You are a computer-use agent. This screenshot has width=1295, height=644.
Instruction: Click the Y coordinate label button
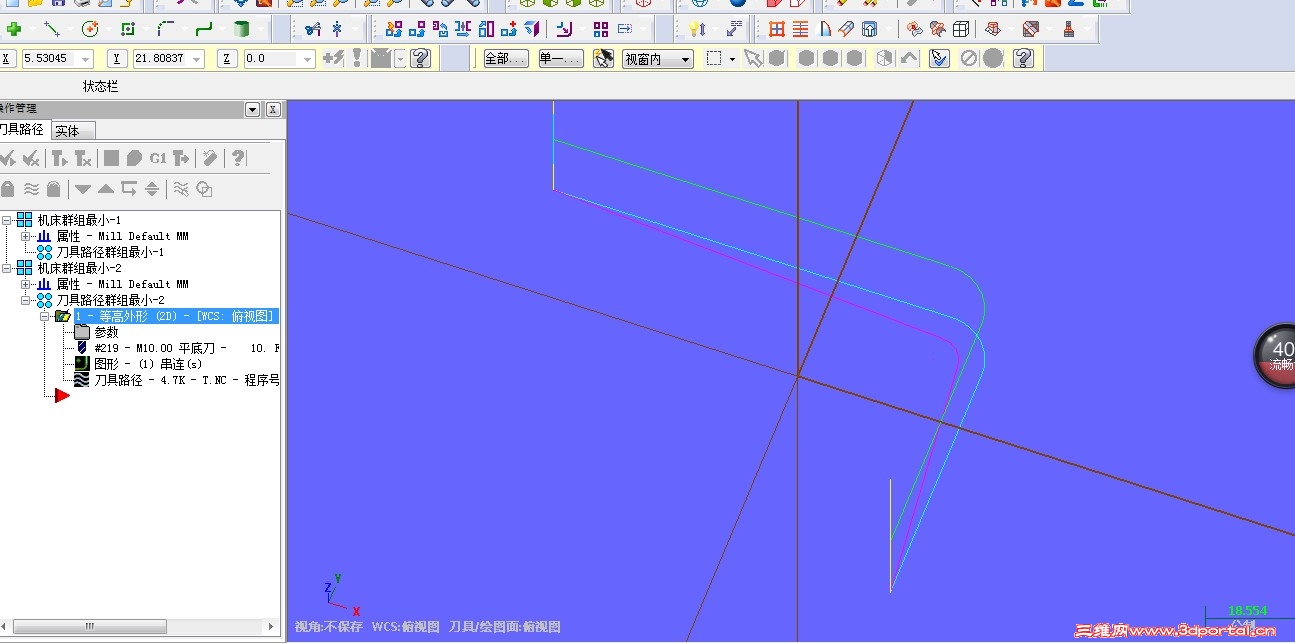(x=118, y=59)
